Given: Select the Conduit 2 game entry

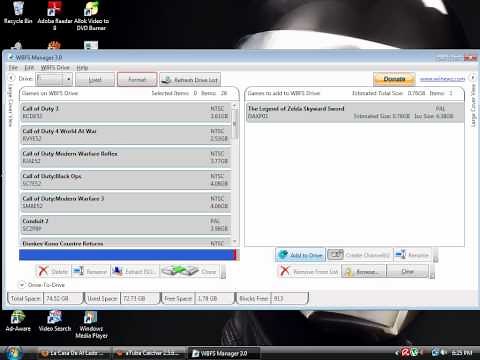Looking at the screenshot, I should pyautogui.click(x=126, y=225).
